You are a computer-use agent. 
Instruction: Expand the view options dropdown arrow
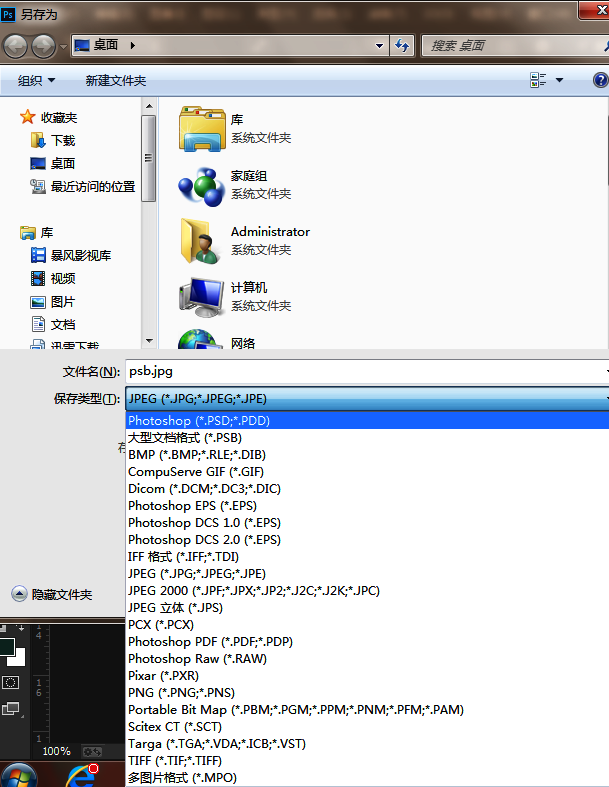(x=559, y=80)
